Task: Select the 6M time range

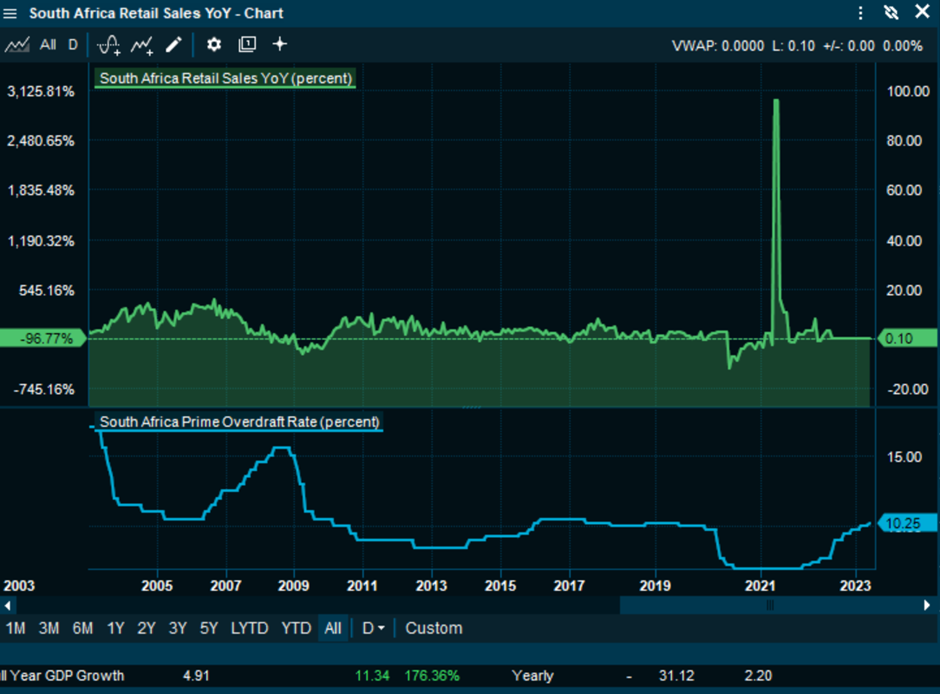Action: [x=83, y=628]
